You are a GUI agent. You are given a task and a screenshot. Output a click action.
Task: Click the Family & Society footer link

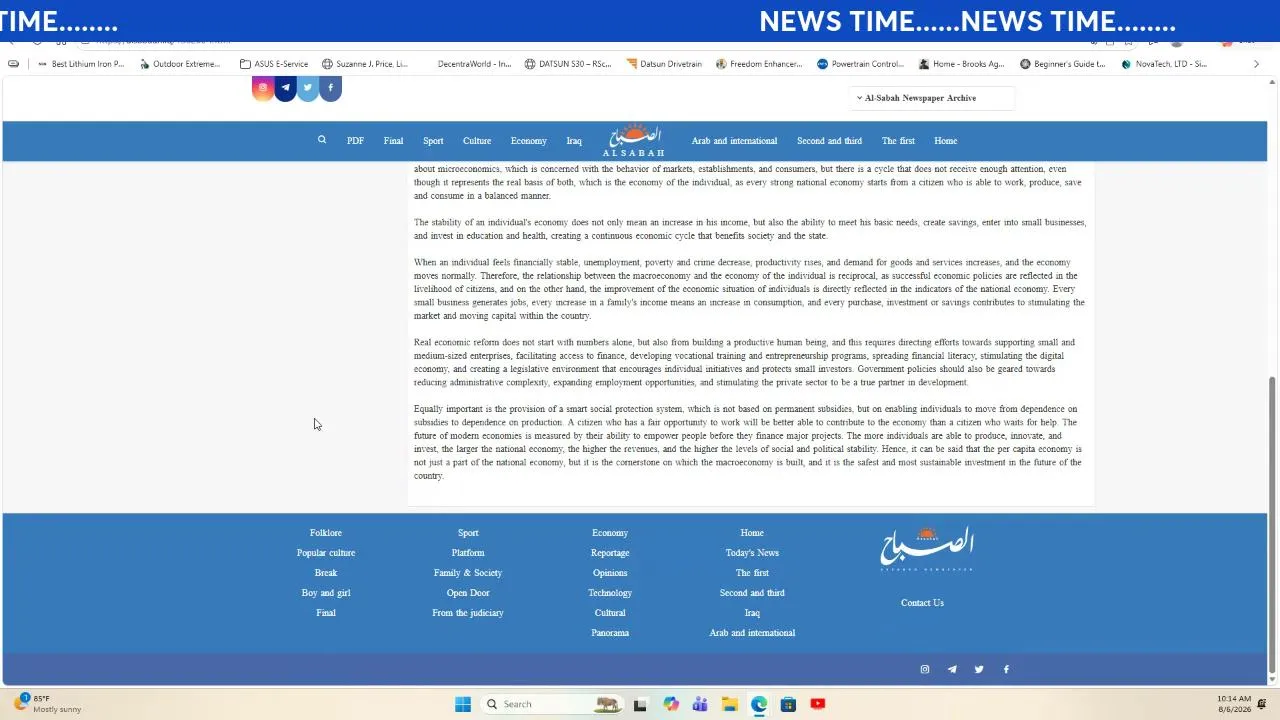coord(468,573)
